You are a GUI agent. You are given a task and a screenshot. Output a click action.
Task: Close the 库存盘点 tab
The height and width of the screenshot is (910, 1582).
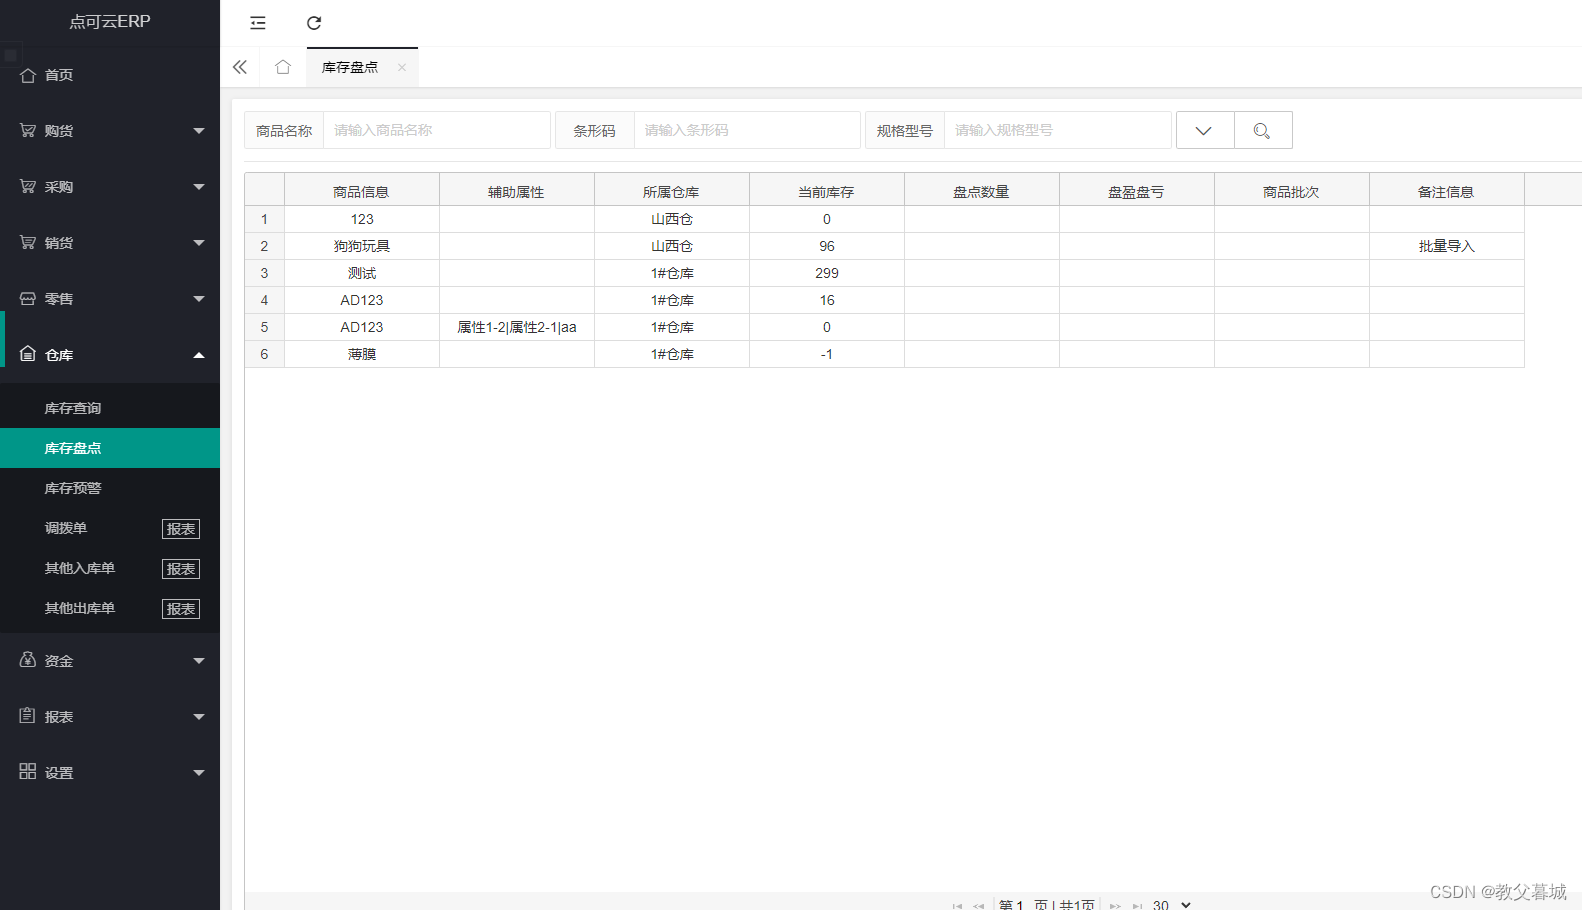click(x=402, y=67)
